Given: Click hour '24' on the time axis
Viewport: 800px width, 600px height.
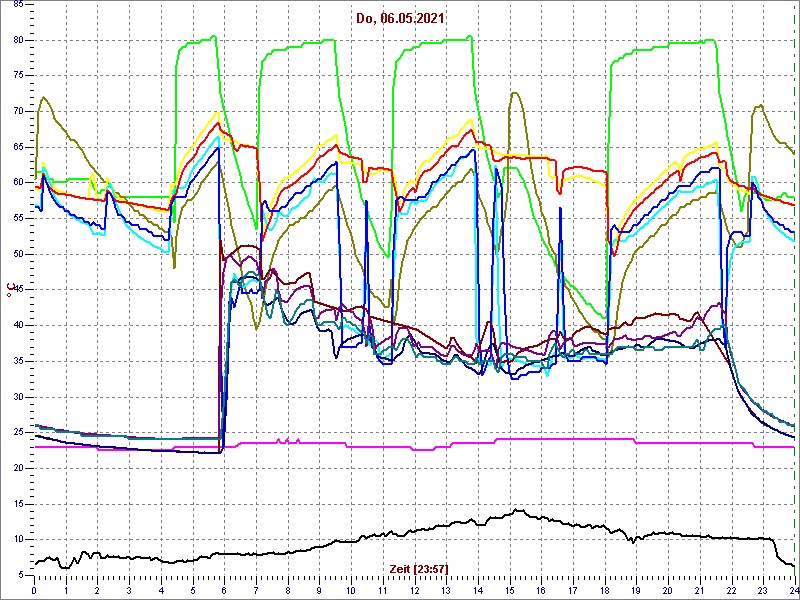Looking at the screenshot, I should (x=794, y=591).
